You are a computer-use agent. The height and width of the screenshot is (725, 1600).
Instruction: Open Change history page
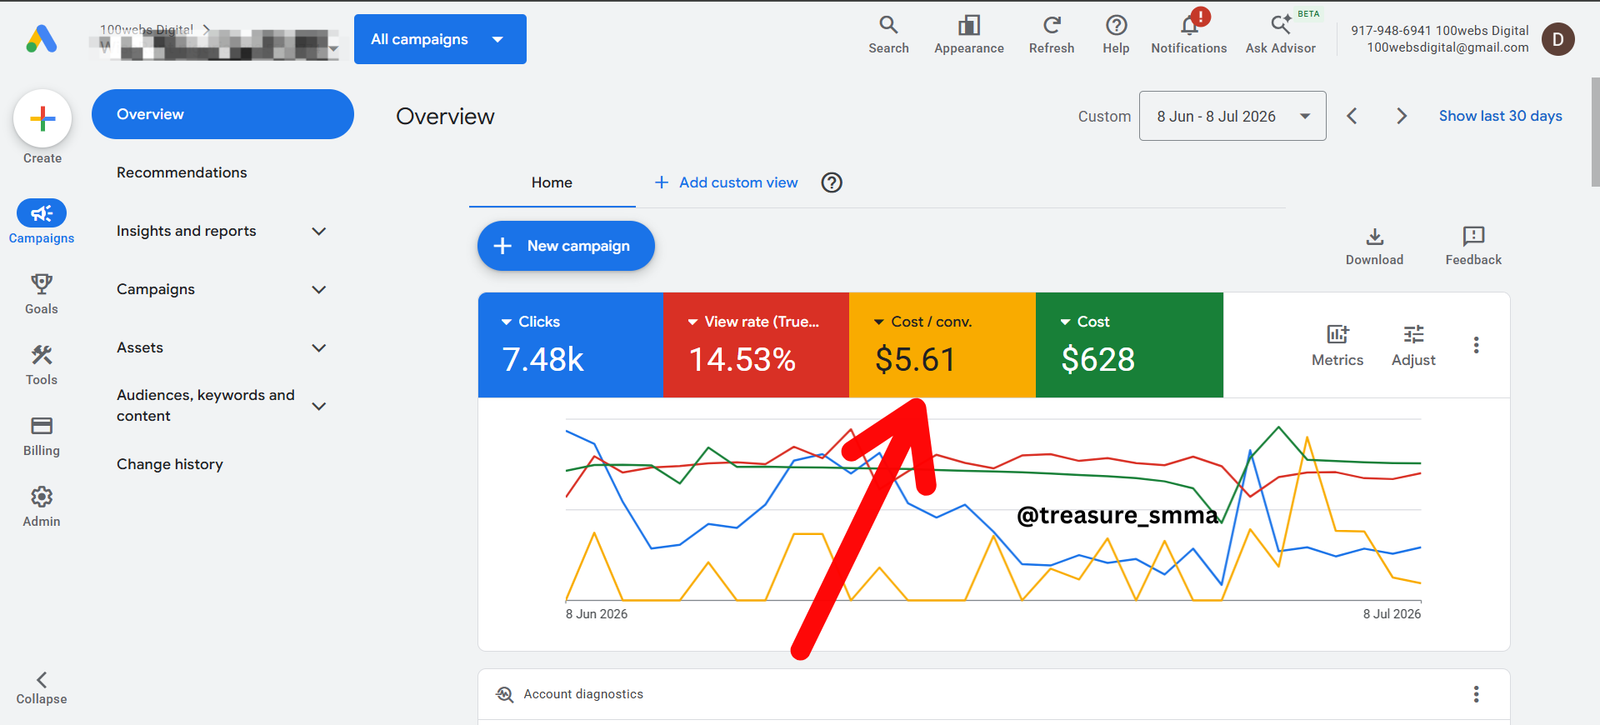click(x=170, y=464)
